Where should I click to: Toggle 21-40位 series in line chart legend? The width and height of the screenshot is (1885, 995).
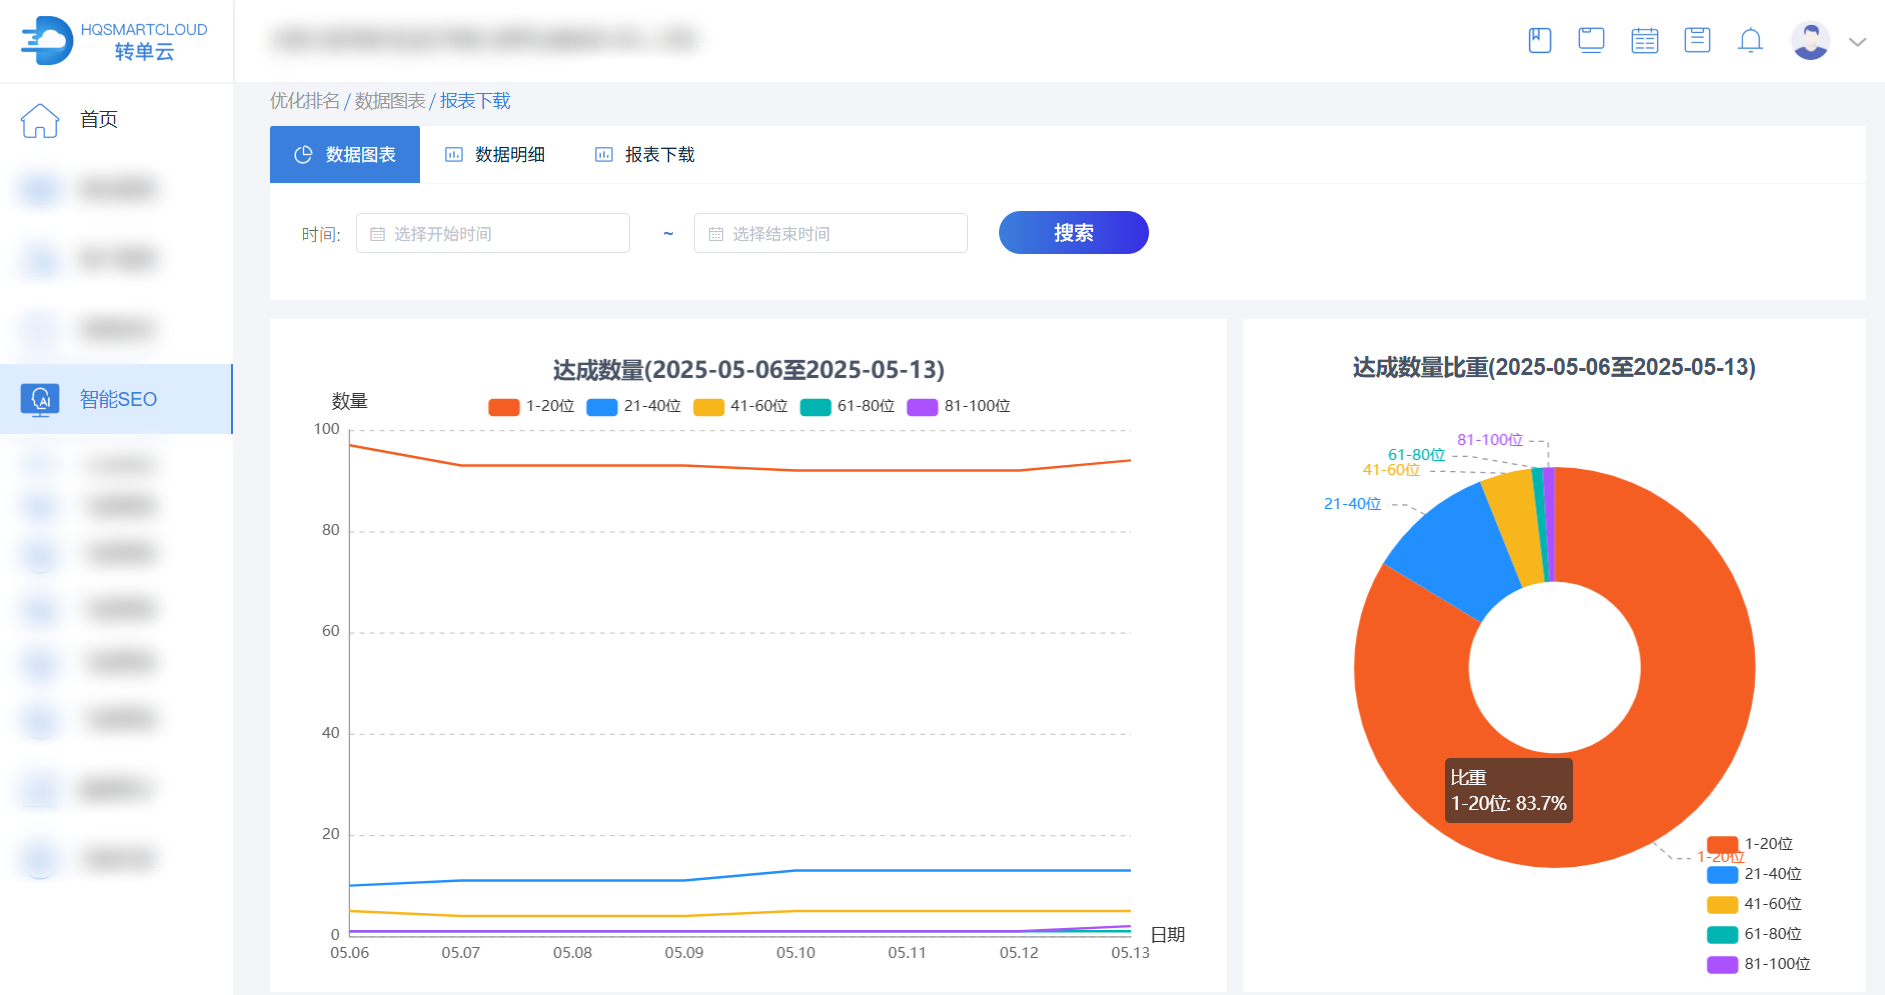633,406
